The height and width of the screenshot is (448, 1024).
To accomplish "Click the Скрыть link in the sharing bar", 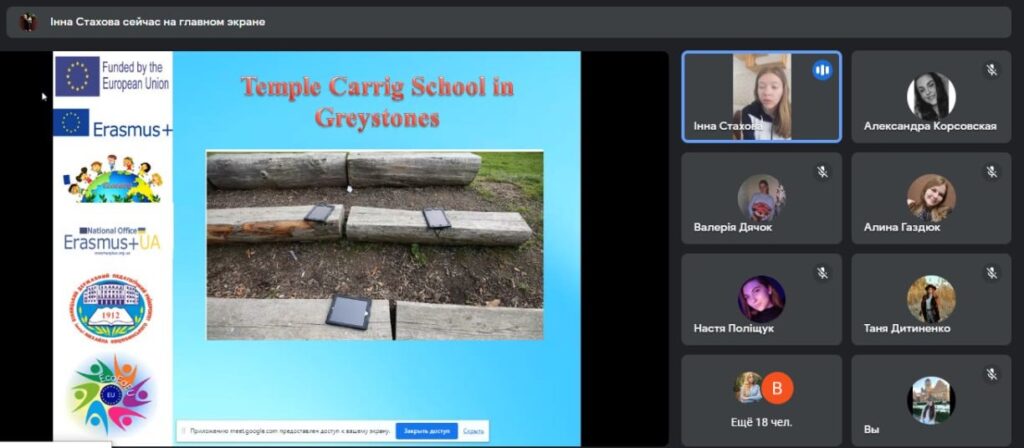I will coord(474,431).
